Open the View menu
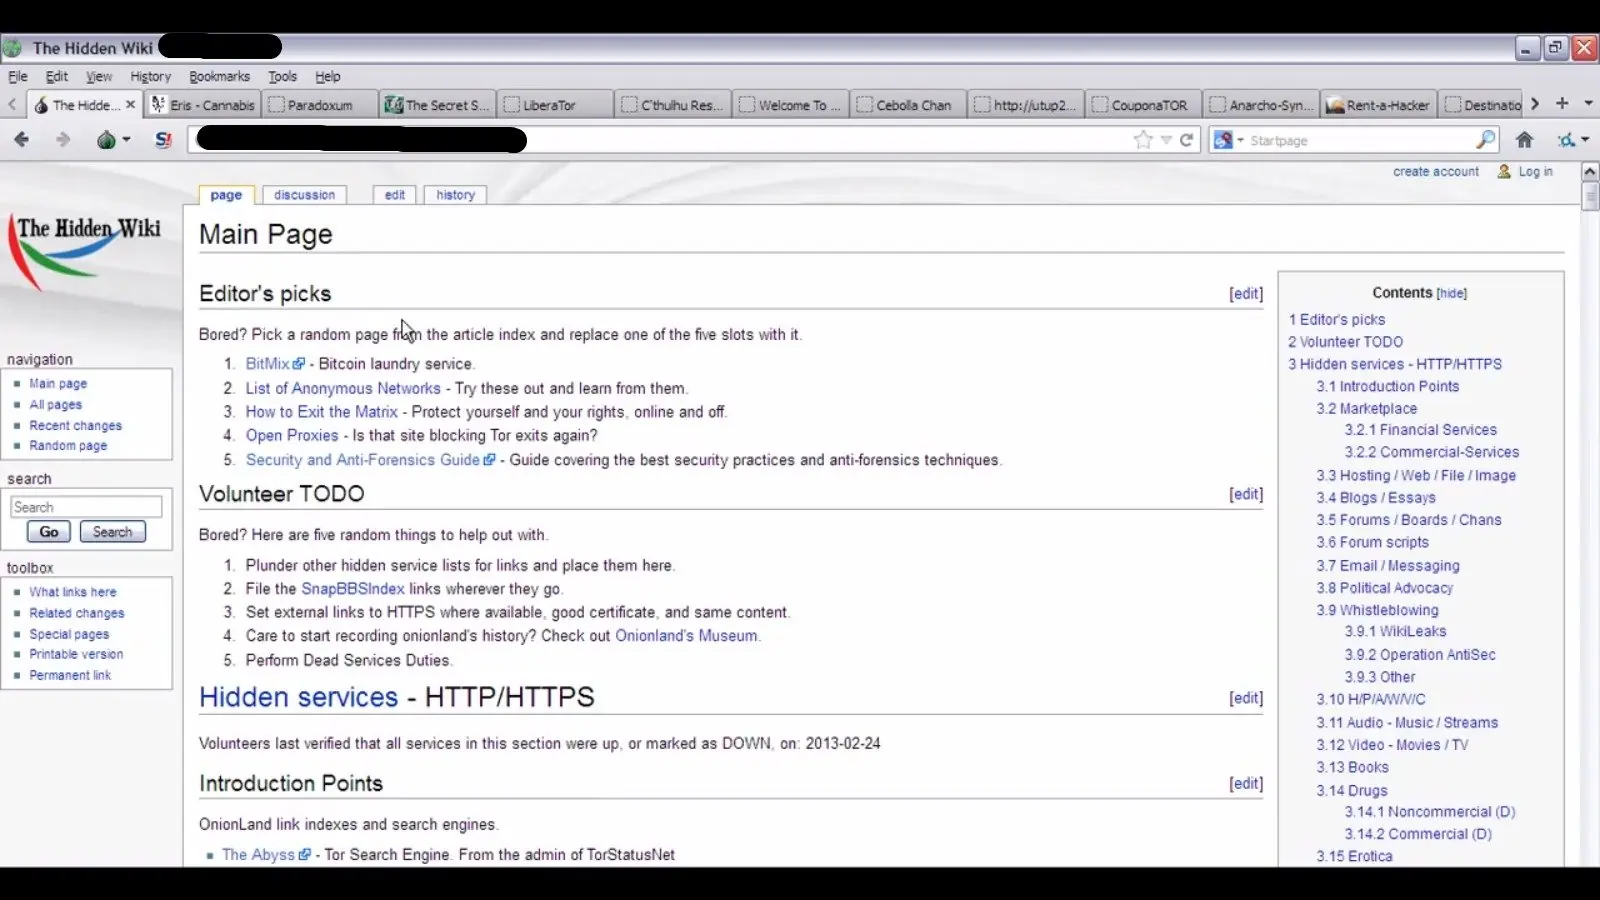The image size is (1600, 900). click(98, 76)
